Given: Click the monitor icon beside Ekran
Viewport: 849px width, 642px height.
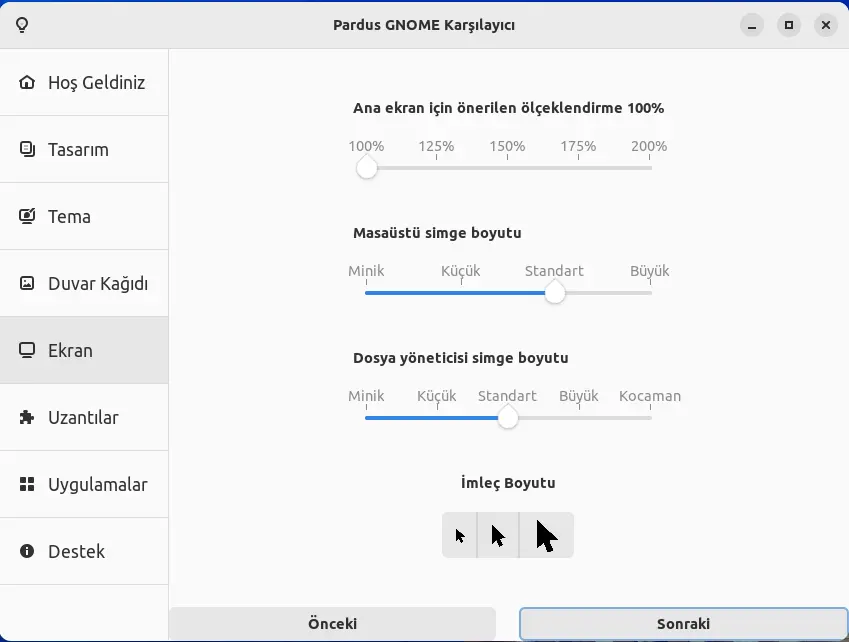Looking at the screenshot, I should [27, 350].
